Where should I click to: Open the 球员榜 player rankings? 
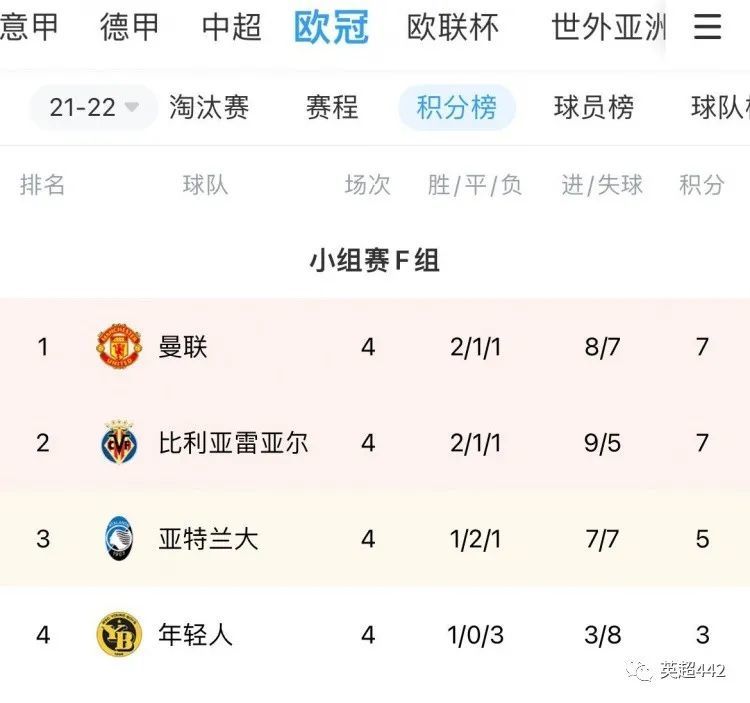click(x=594, y=107)
